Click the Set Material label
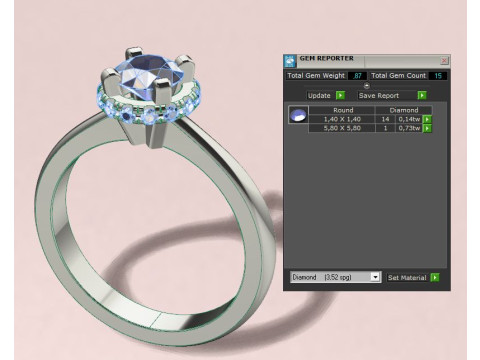The image size is (480, 360). point(407,278)
